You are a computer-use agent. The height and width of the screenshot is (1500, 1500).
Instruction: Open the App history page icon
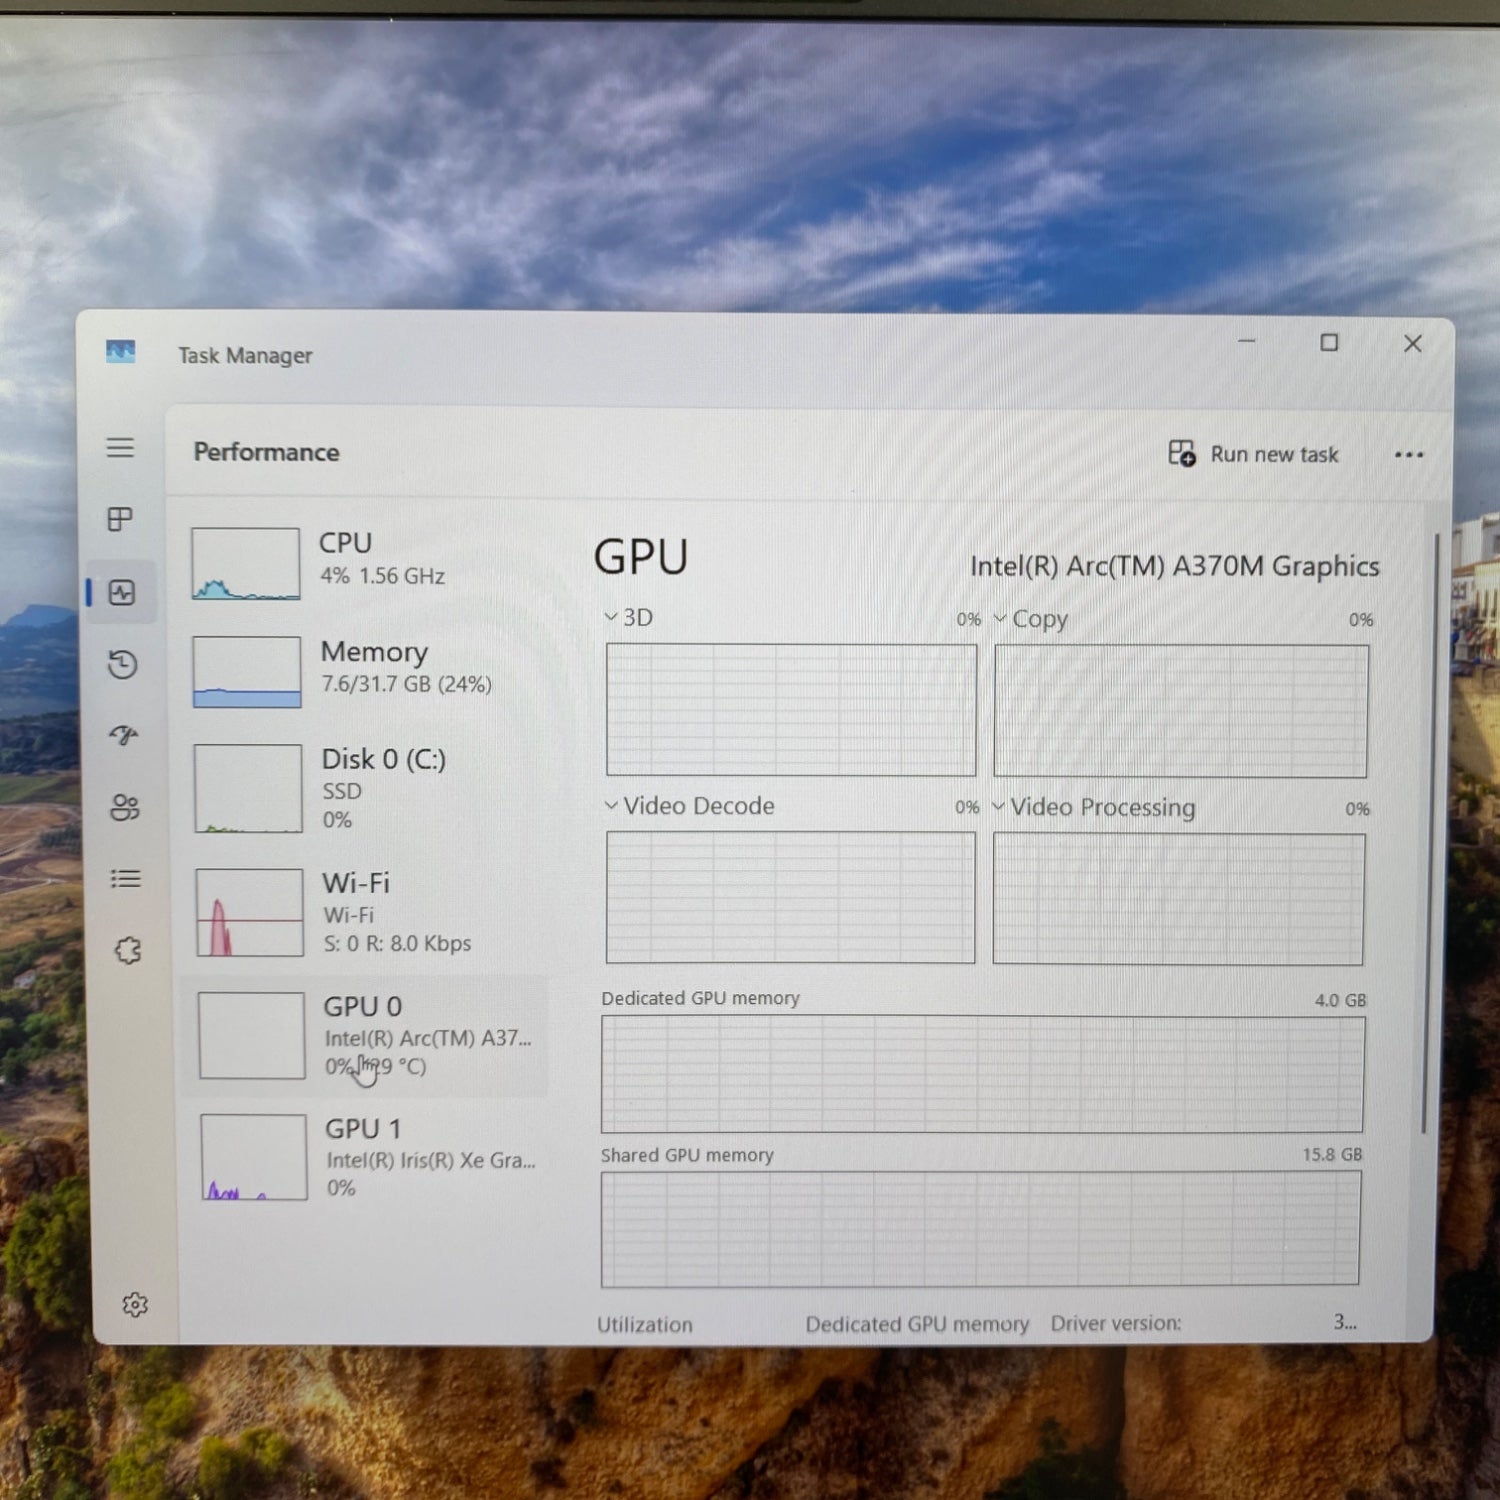[x=122, y=665]
